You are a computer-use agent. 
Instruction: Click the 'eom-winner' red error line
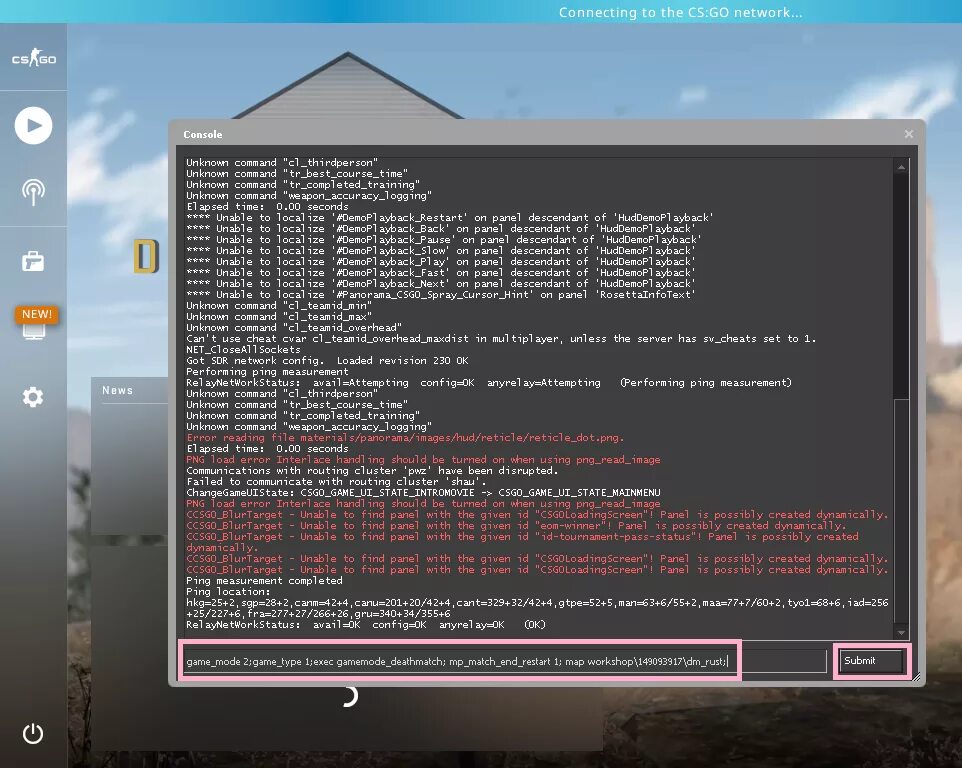click(516, 526)
